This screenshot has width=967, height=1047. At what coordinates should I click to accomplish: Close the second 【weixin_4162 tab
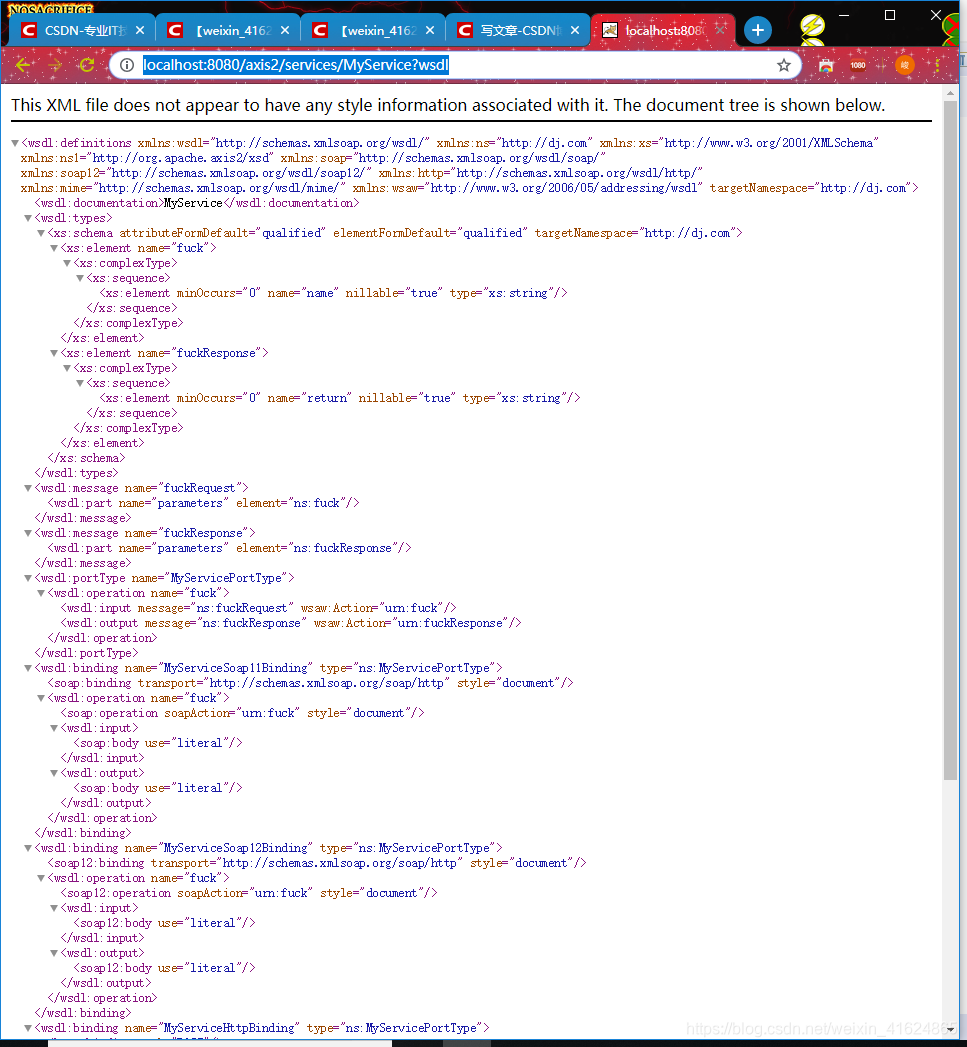point(430,30)
